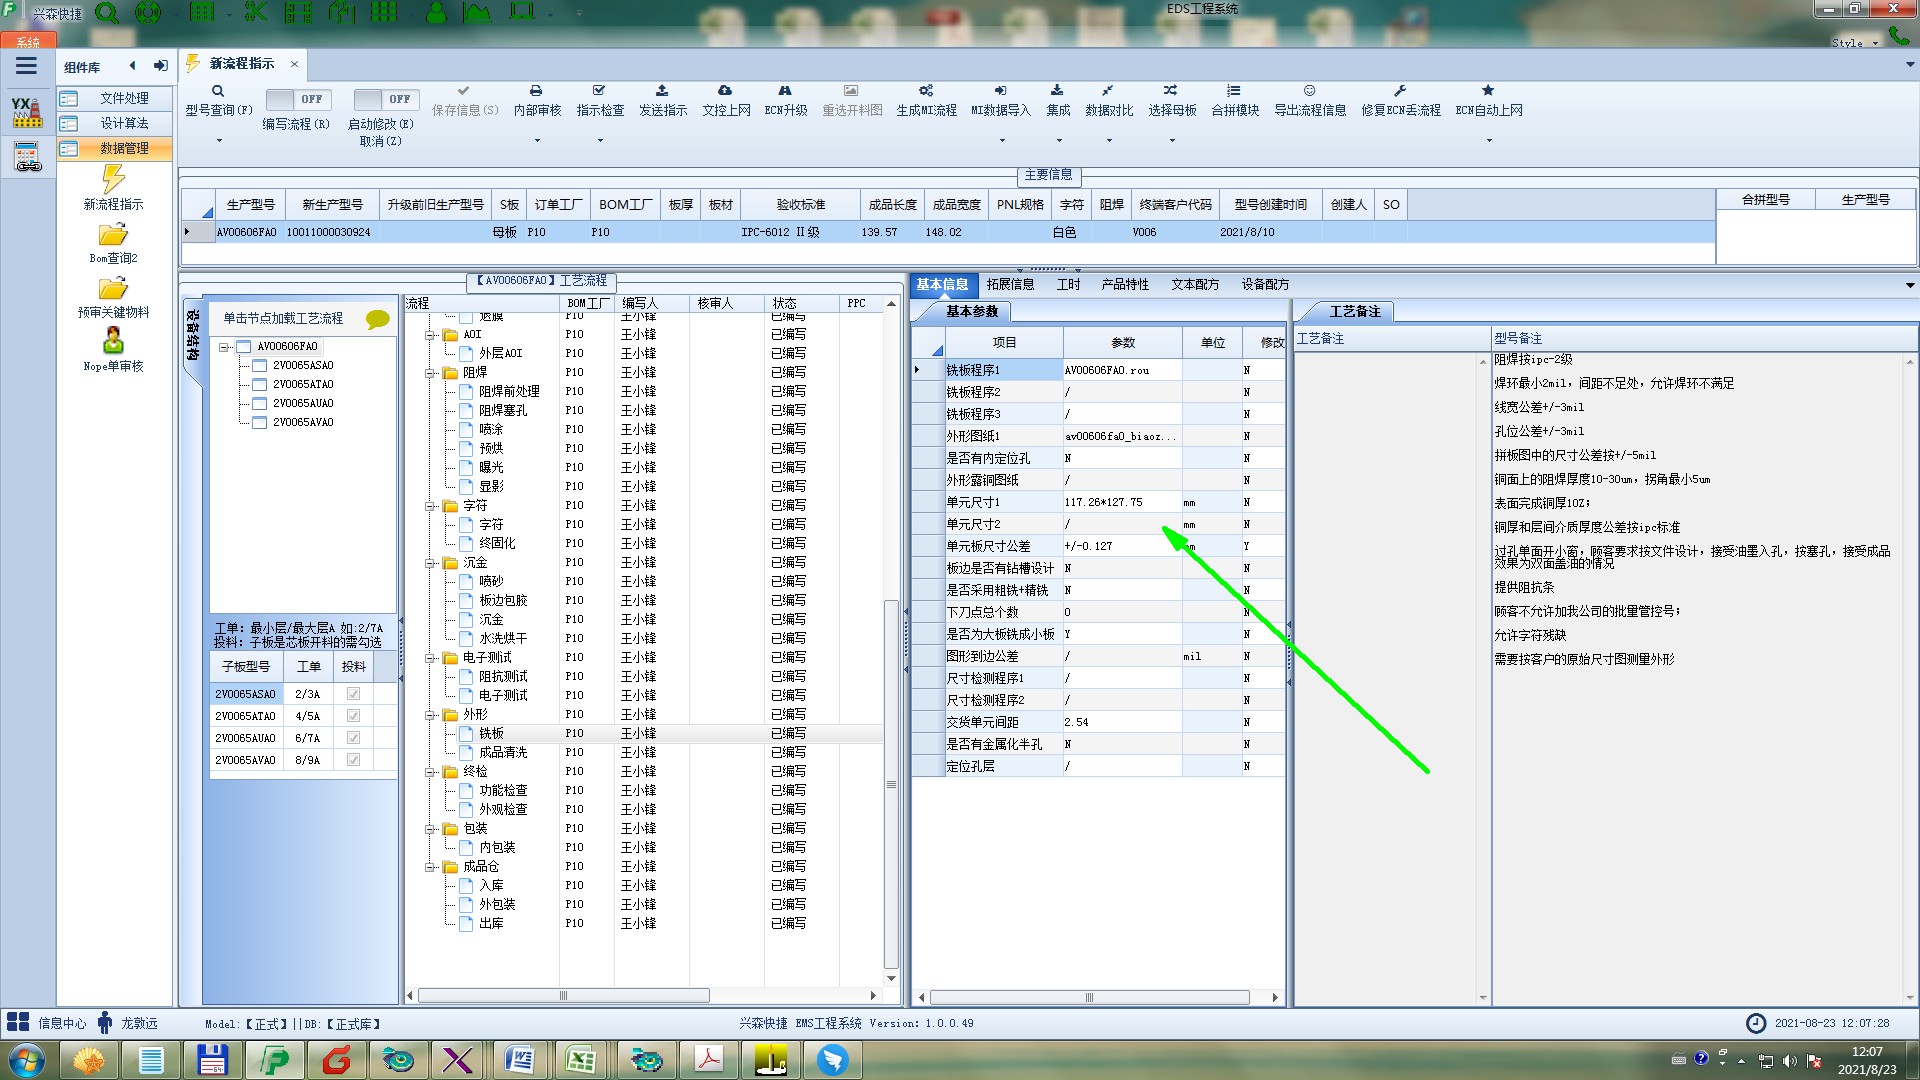Click the 保存信息 toolbar icon

(x=463, y=91)
